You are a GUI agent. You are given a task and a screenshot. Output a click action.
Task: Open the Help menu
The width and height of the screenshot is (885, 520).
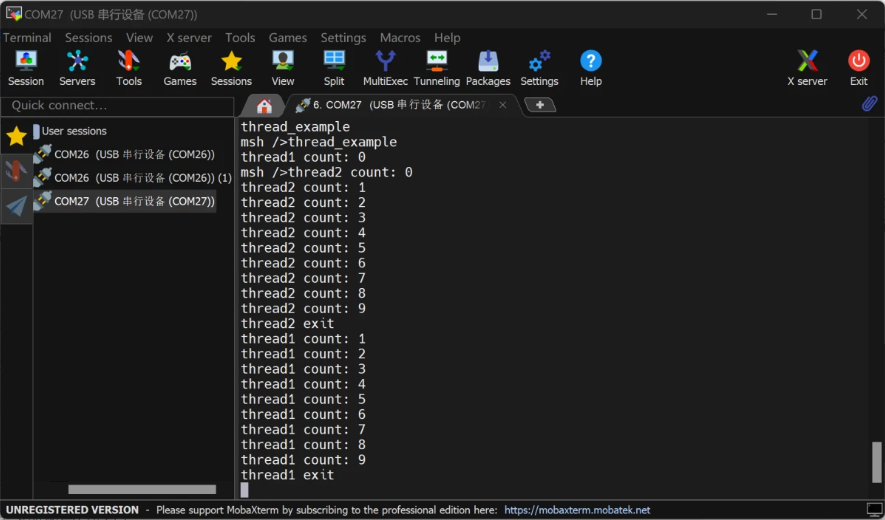447,38
